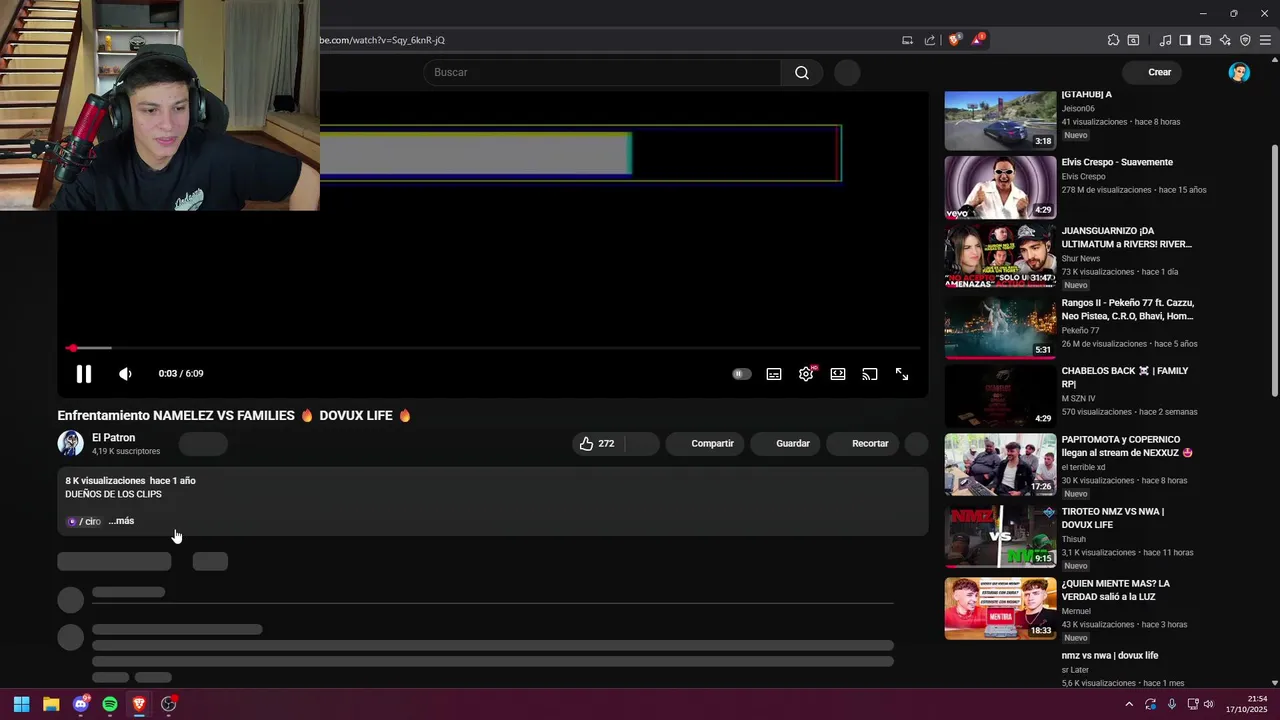The height and width of the screenshot is (720, 1280).
Task: Open OBS Studio from the taskbar
Action: [x=168, y=704]
